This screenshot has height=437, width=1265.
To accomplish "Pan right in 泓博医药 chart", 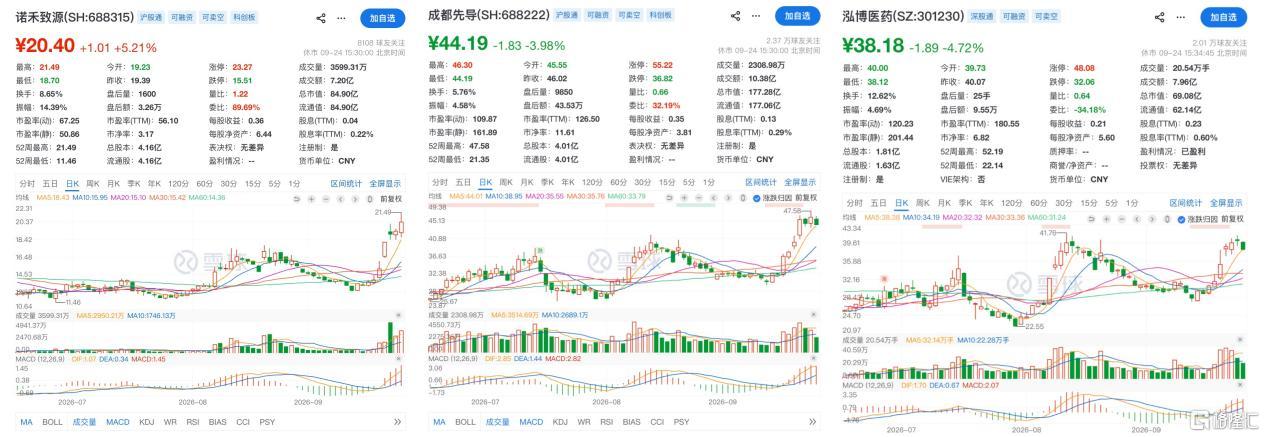I will [1152, 220].
